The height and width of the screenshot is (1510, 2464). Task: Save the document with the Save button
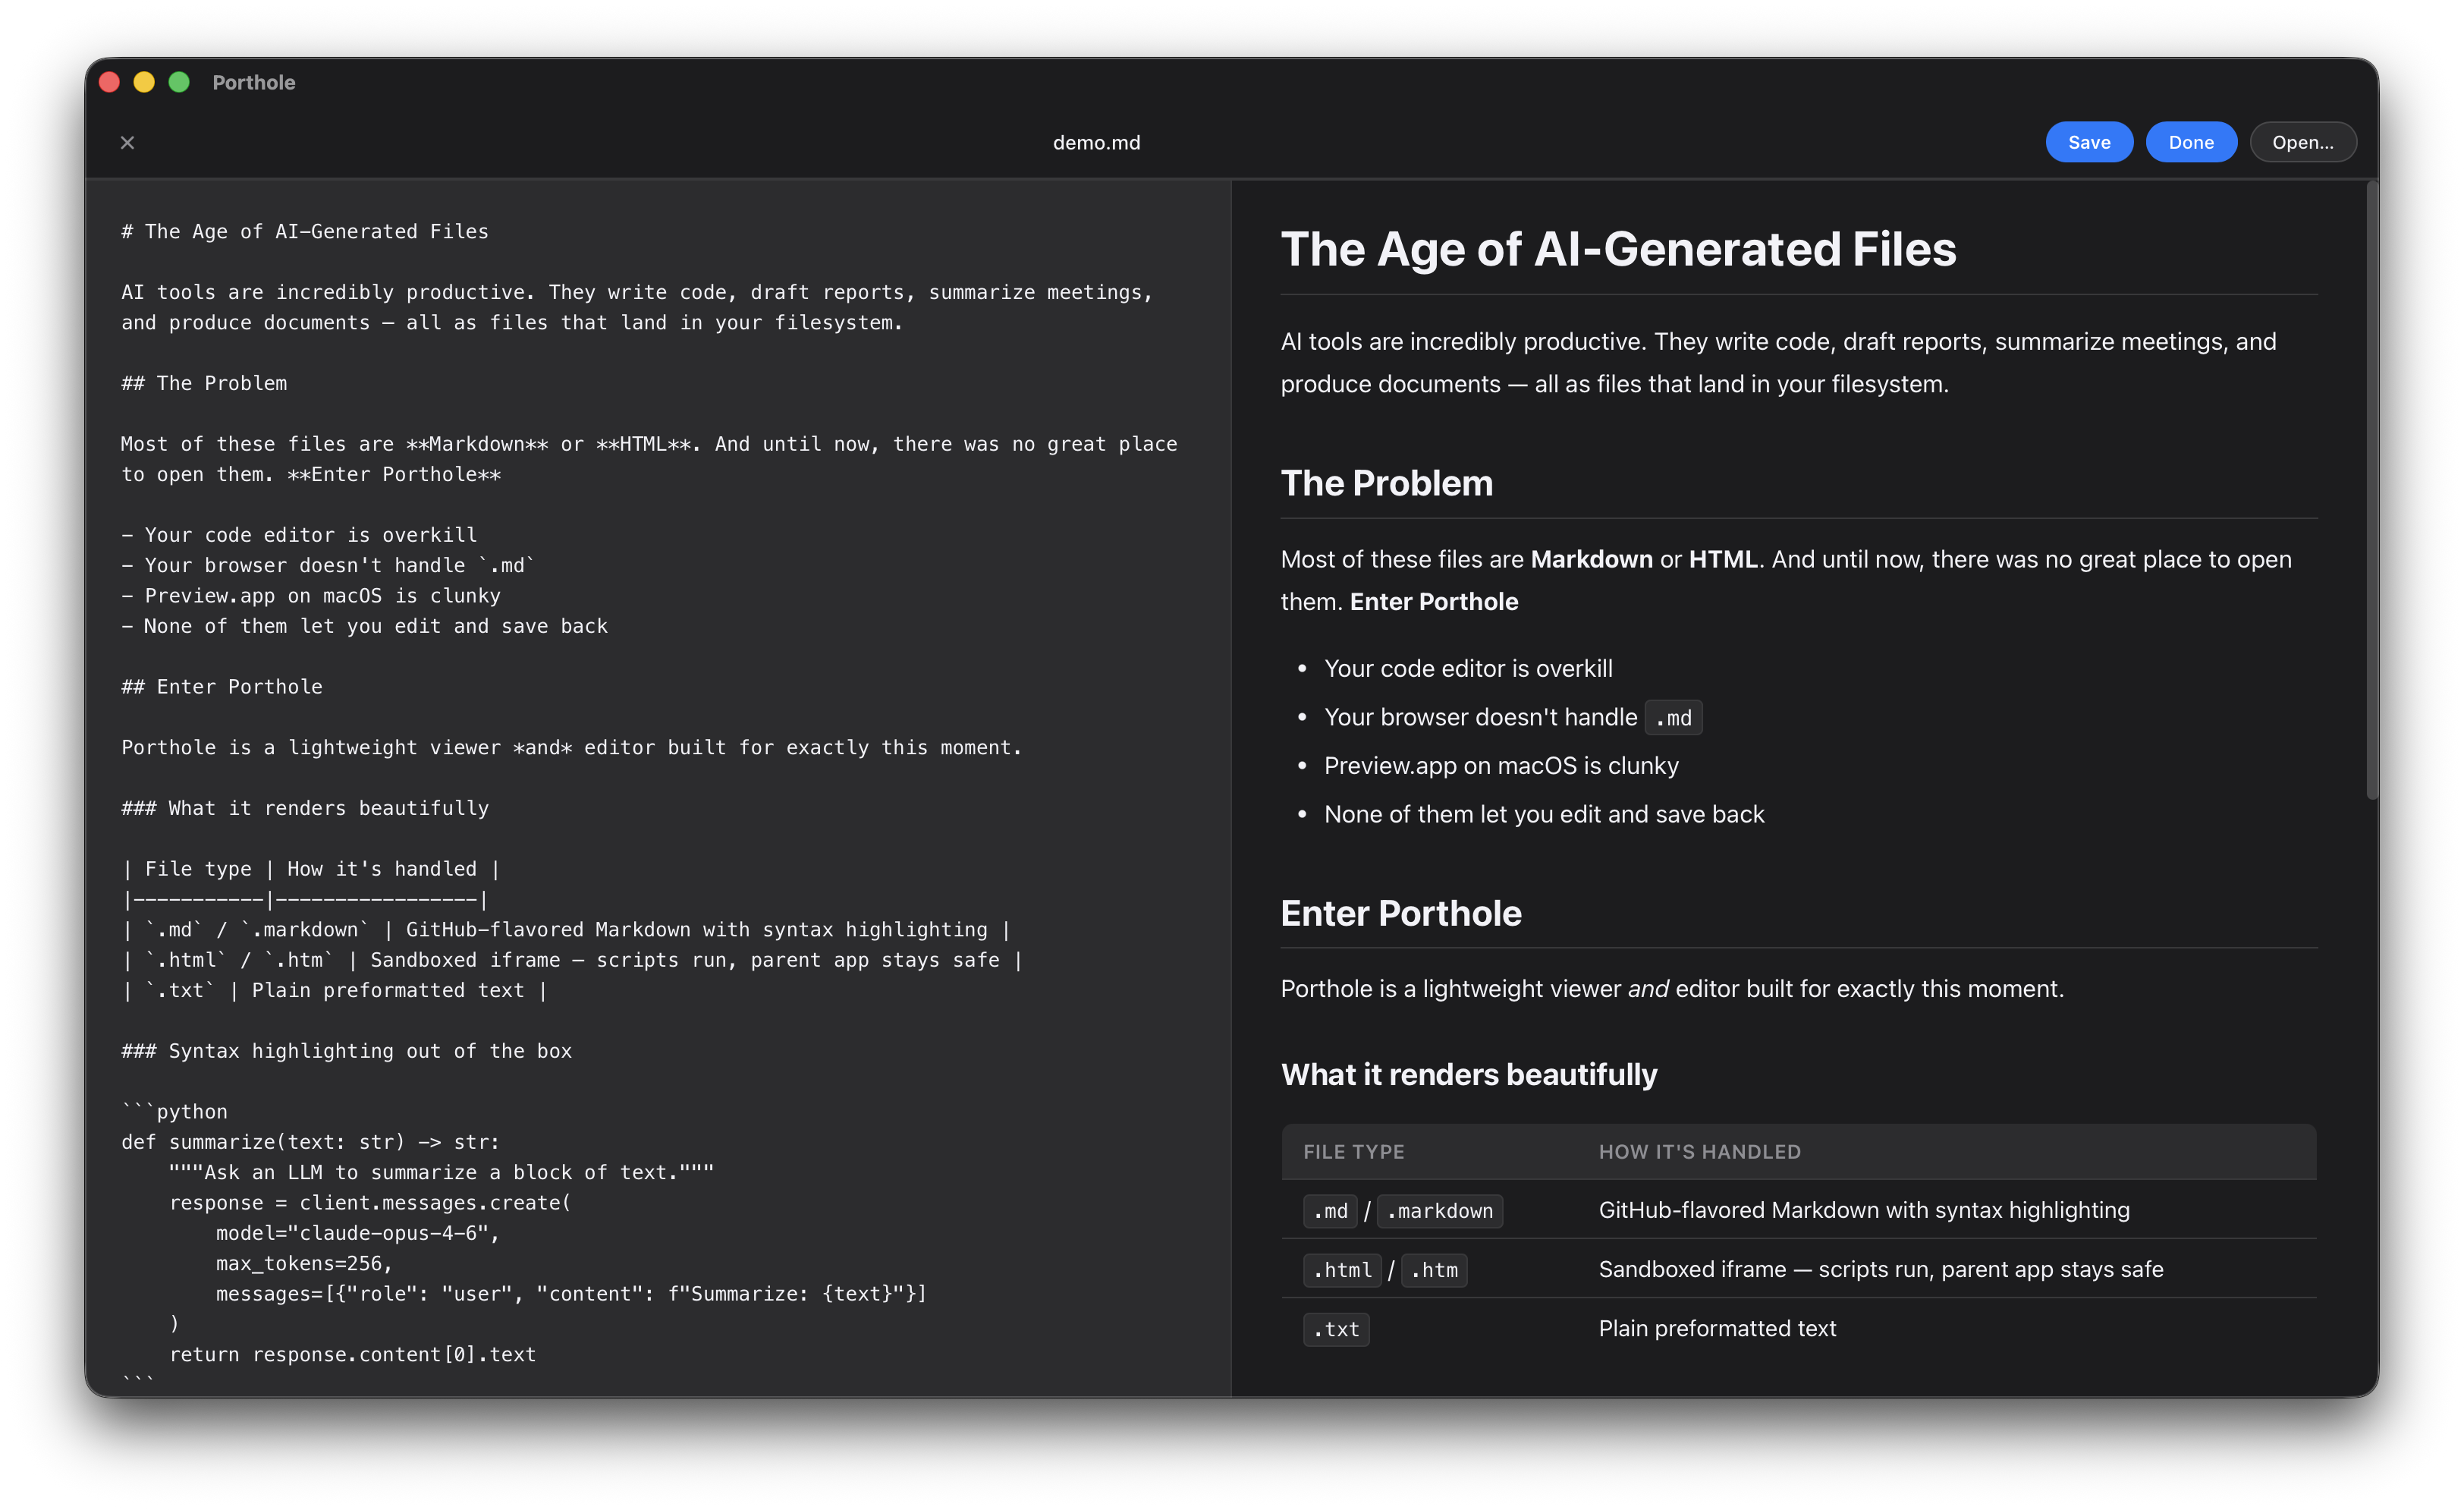coord(2088,142)
